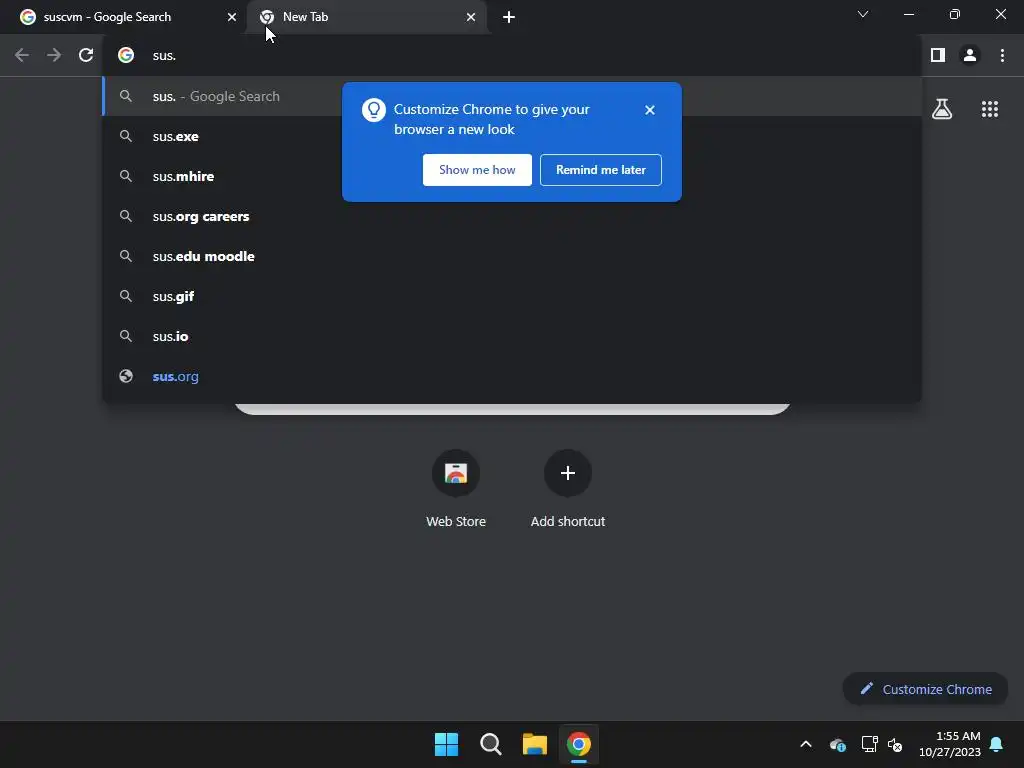The height and width of the screenshot is (768, 1024).
Task: Open taskbar Search
Action: pos(490,744)
